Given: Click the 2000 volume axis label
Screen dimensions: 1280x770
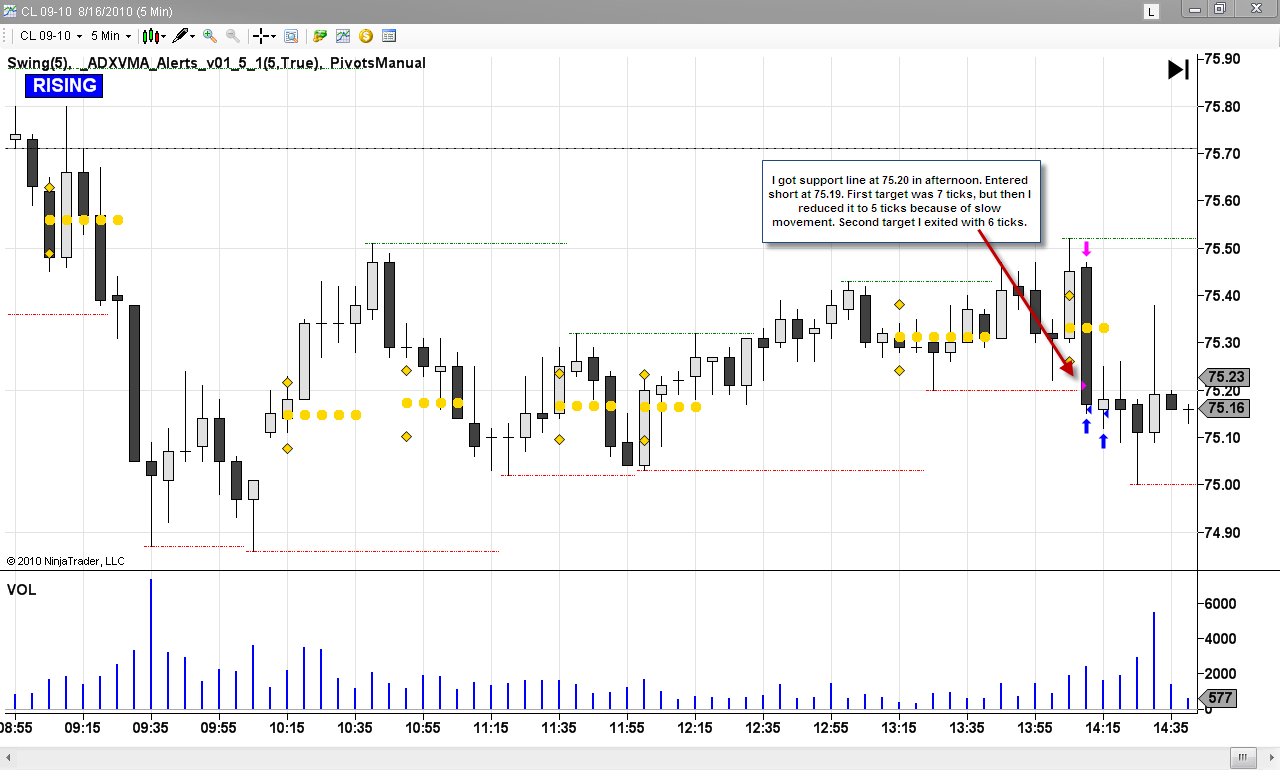Looking at the screenshot, I should click(1220, 674).
